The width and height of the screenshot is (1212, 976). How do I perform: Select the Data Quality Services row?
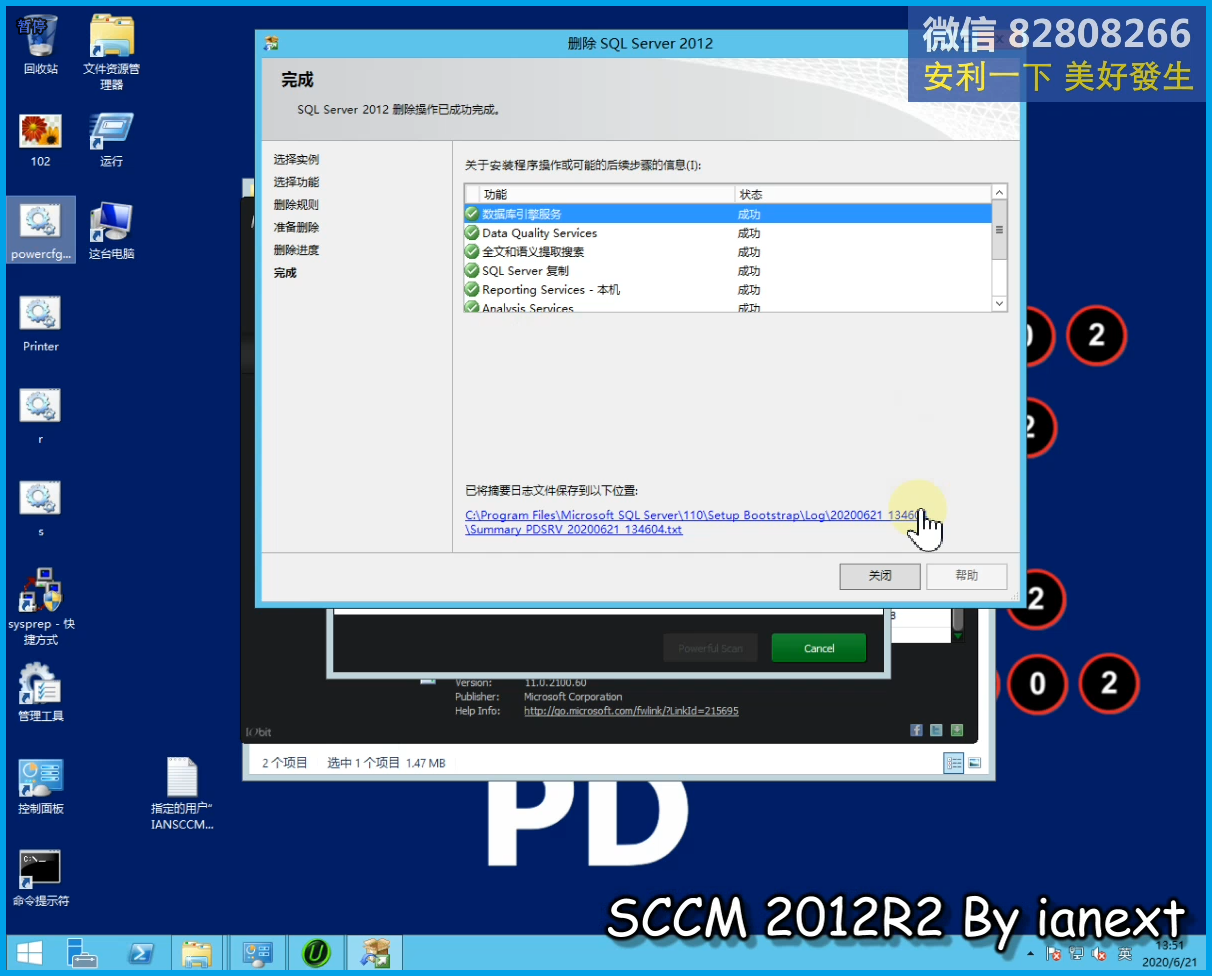pos(728,233)
